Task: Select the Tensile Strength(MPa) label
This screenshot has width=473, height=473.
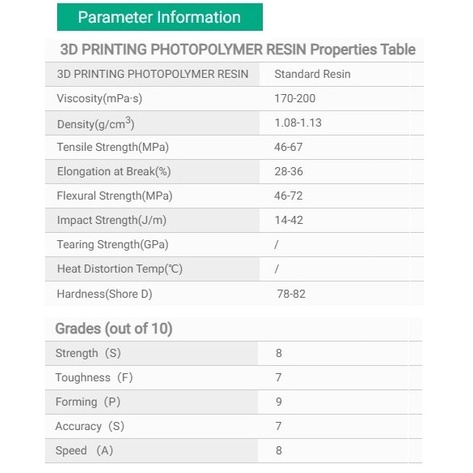Action: coord(113,147)
